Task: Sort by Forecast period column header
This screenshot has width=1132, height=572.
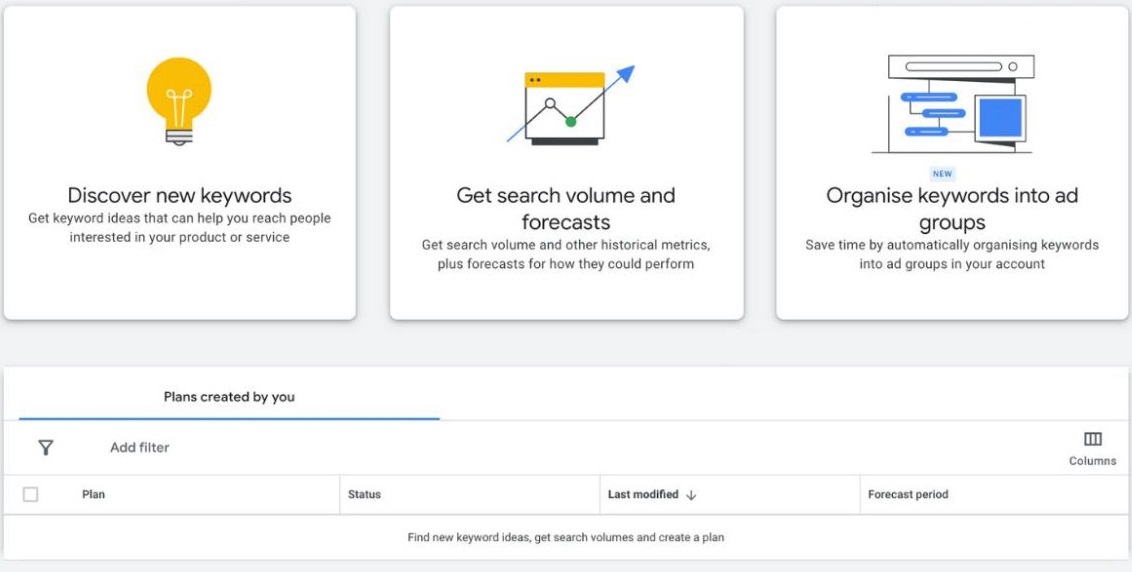Action: tap(908, 495)
